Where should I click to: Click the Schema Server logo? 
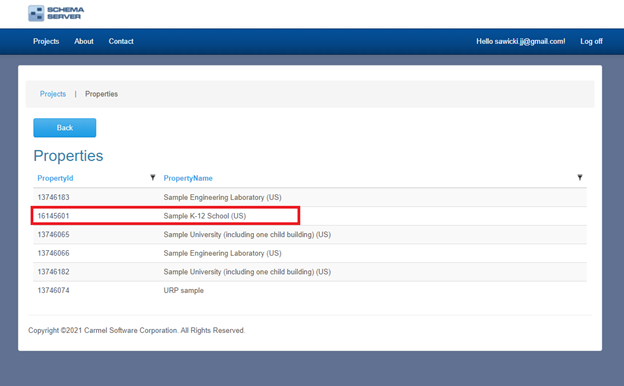click(x=56, y=13)
